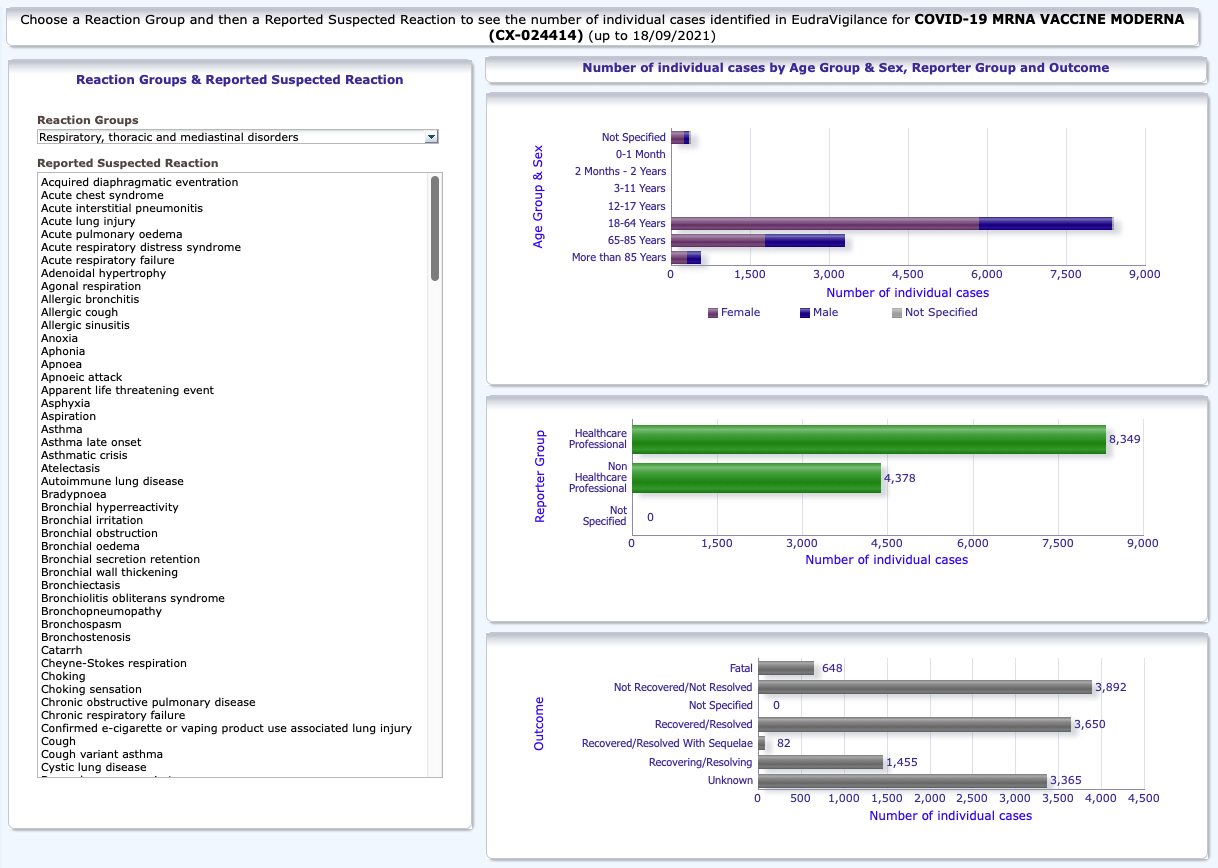Choose 'Bronchial wall thickening' in the list

109,572
